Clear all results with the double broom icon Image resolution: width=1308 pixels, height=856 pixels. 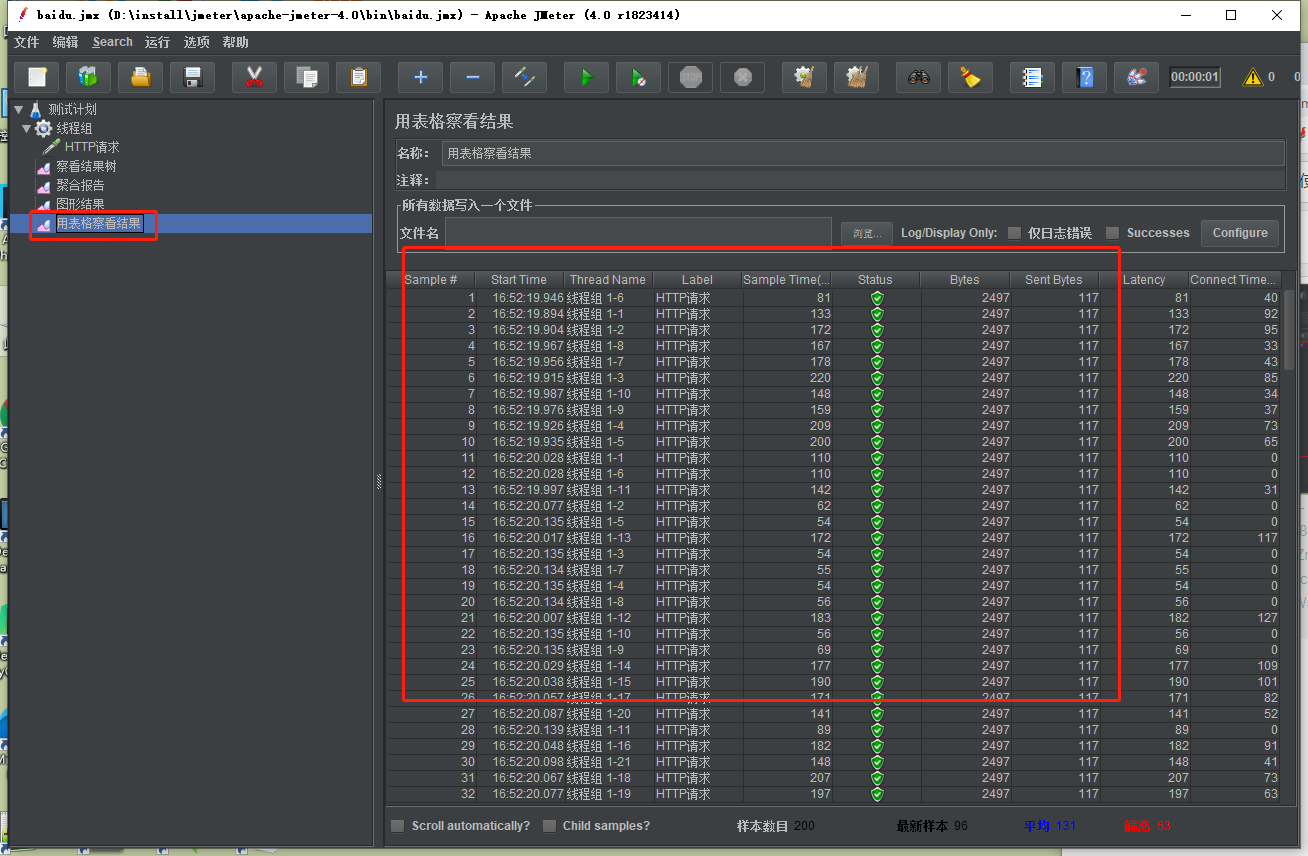(856, 77)
